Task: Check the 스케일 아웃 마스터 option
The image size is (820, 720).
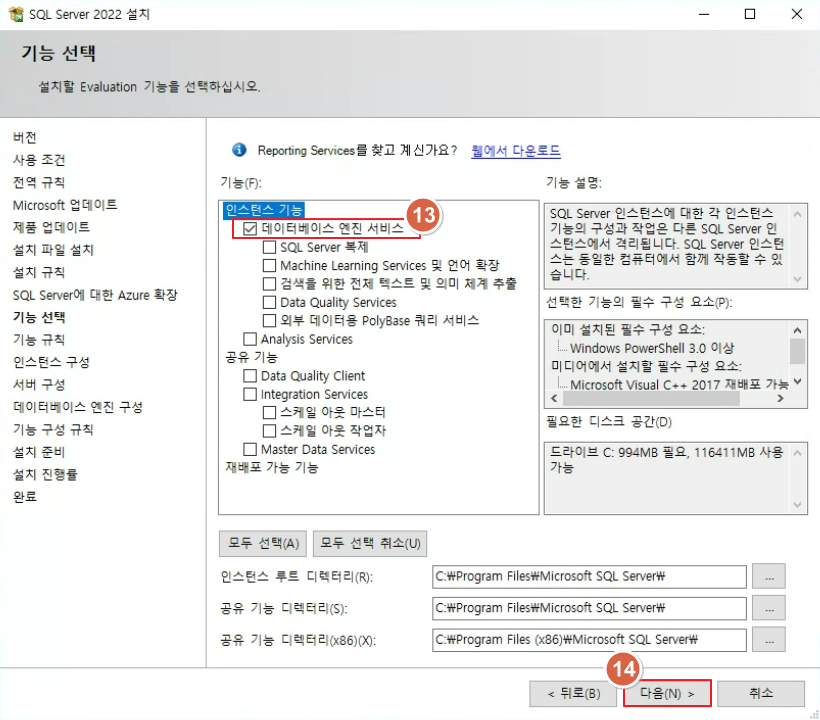Action: point(269,412)
